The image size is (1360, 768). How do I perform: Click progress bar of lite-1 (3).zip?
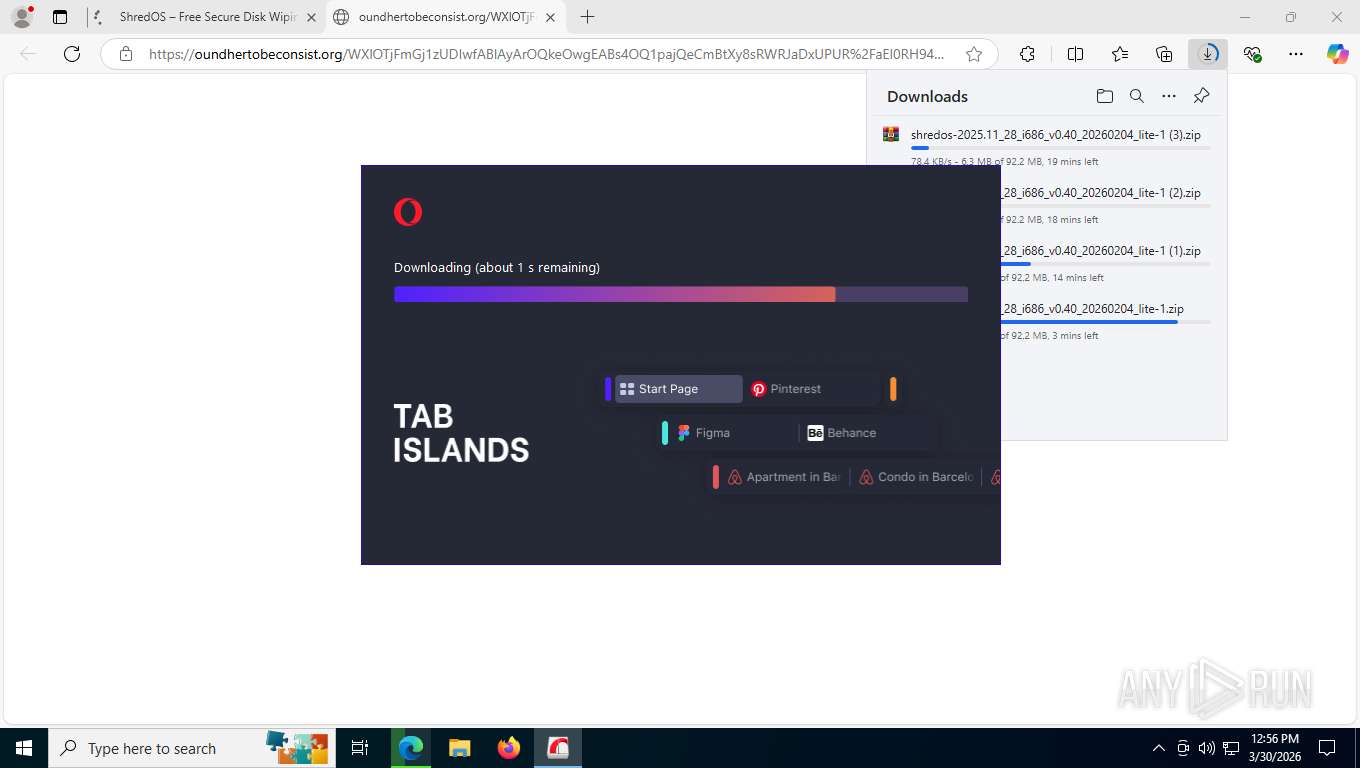[1060, 148]
